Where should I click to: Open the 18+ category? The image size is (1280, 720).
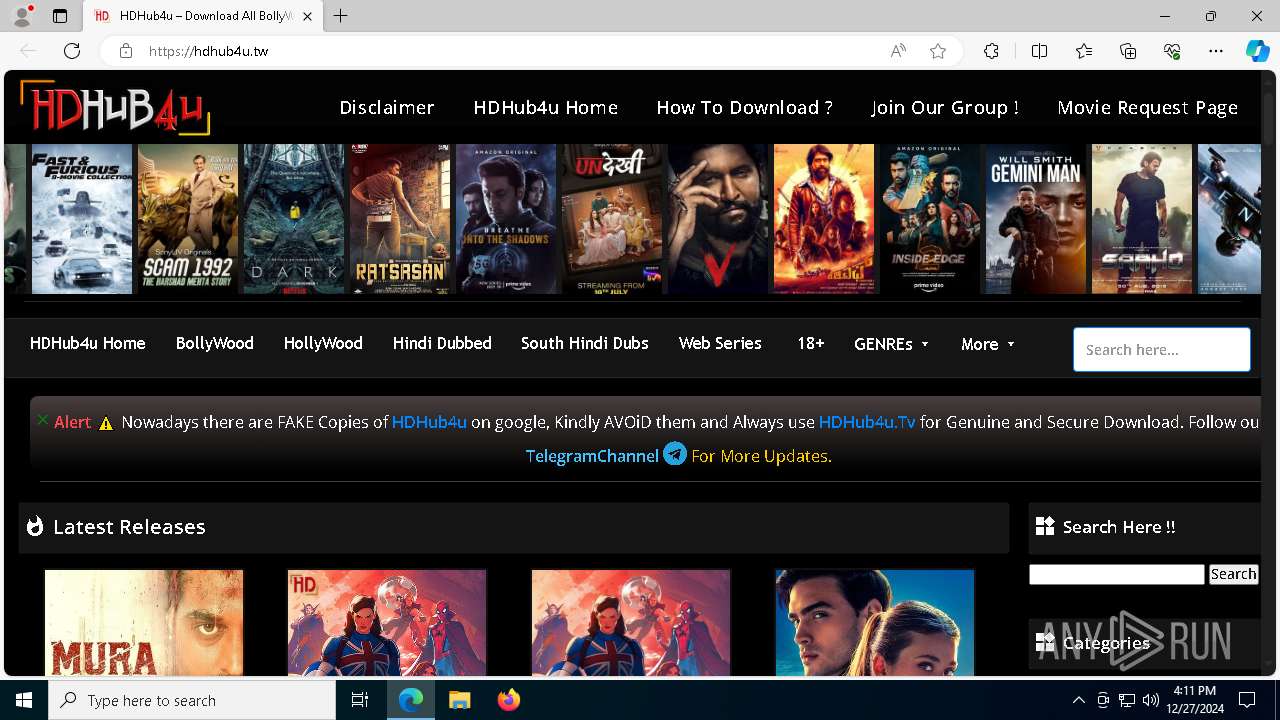coord(811,343)
